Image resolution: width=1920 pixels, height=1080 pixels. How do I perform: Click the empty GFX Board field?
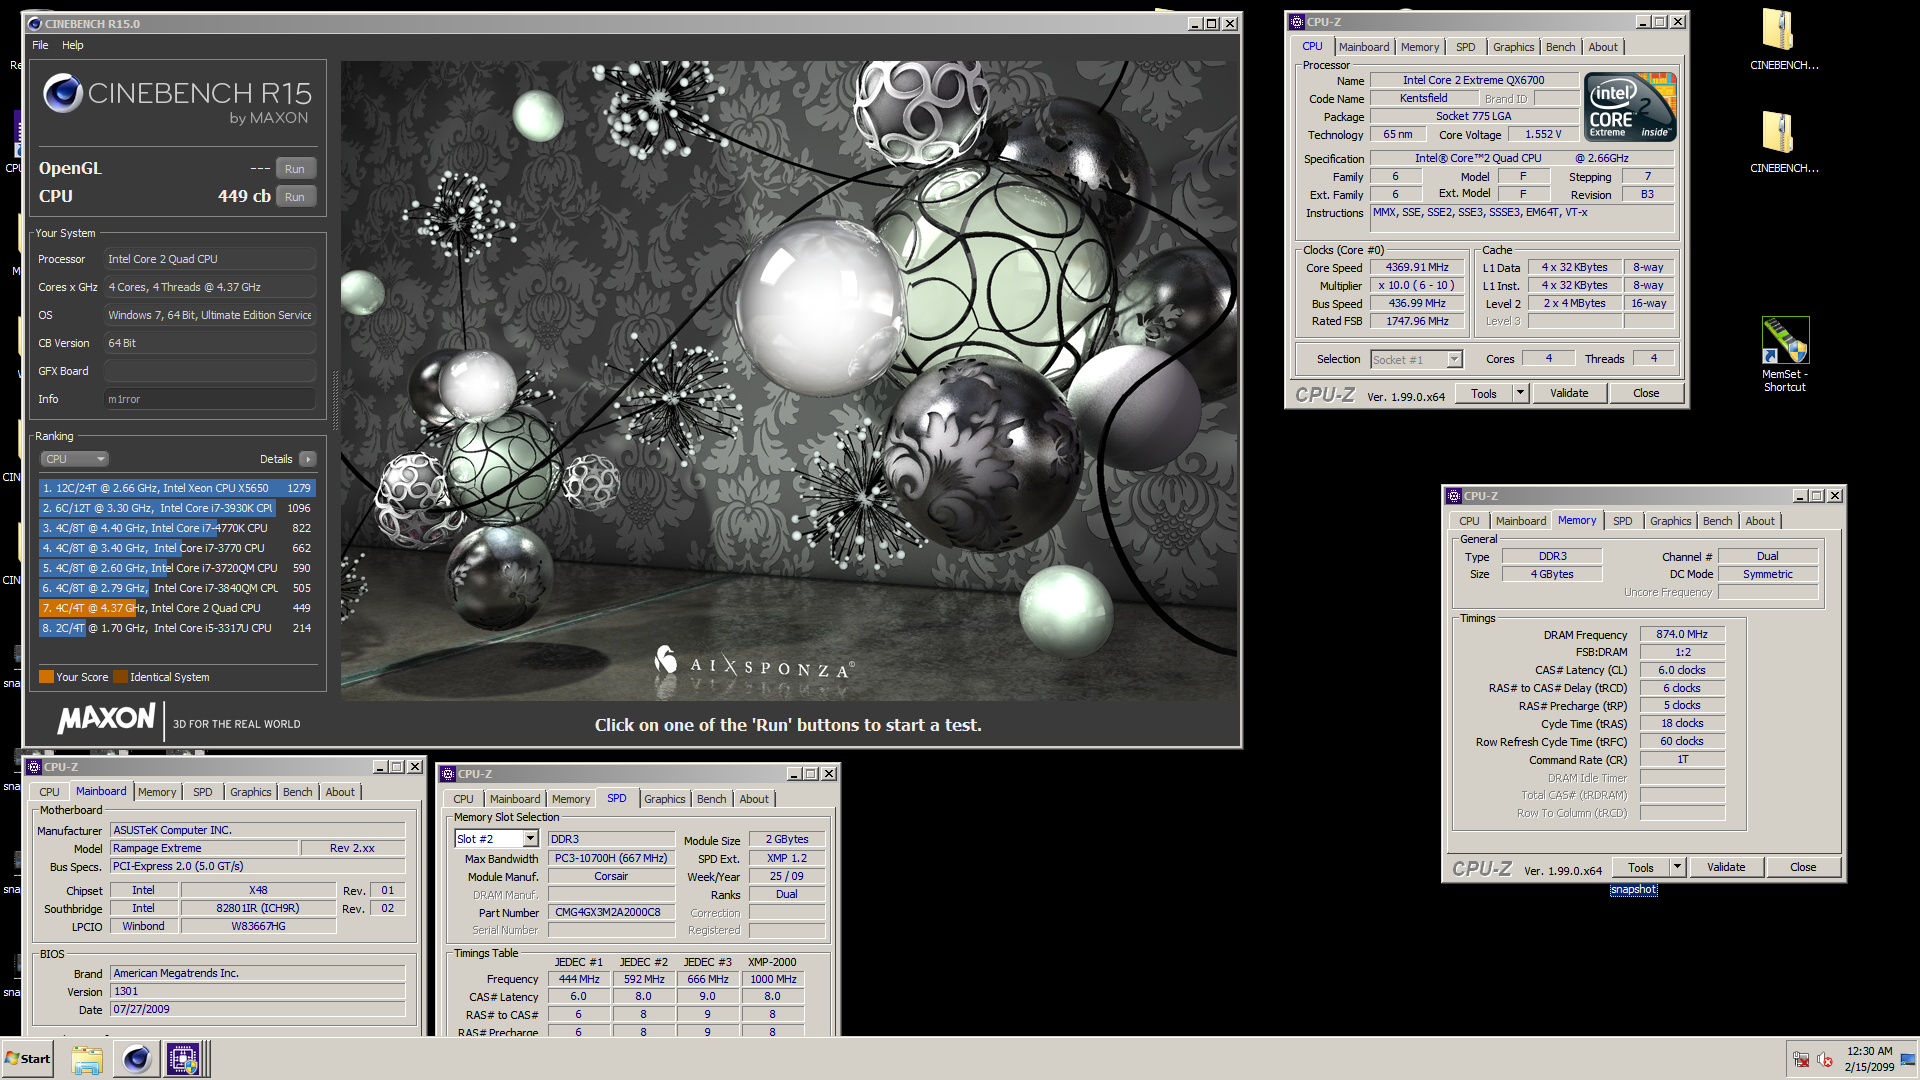pos(210,371)
